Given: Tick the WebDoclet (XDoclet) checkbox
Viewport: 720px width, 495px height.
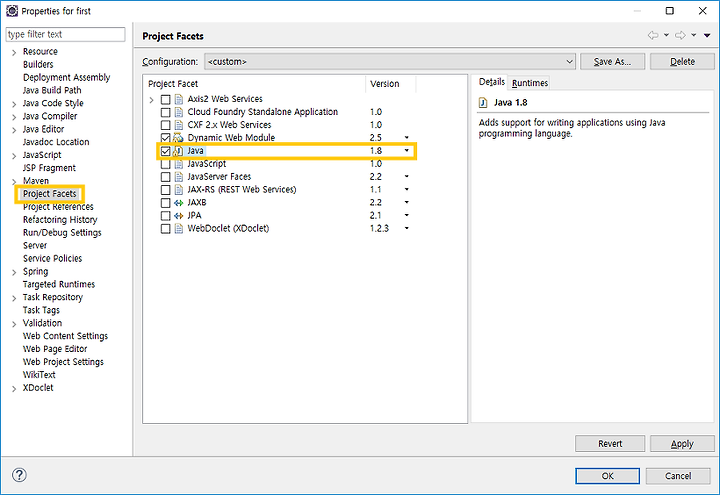Looking at the screenshot, I should pyautogui.click(x=165, y=228).
